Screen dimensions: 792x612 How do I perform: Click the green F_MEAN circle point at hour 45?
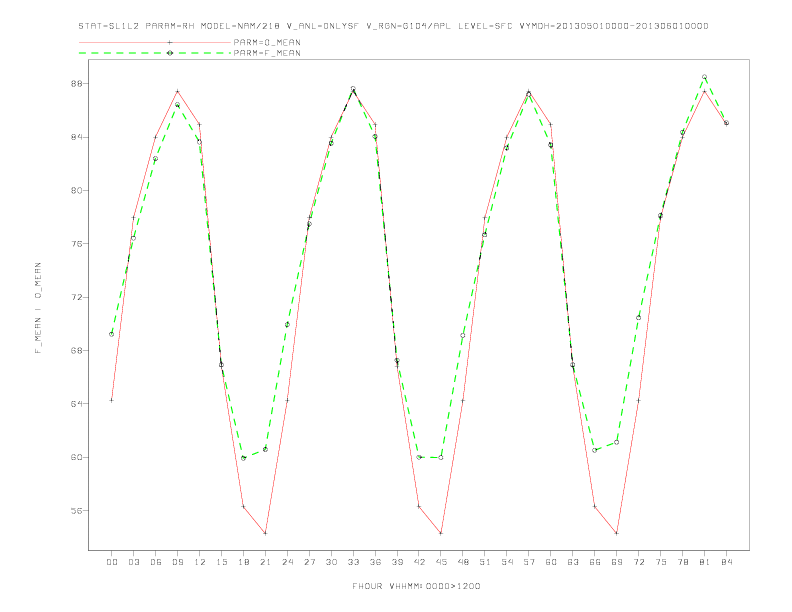(x=441, y=457)
